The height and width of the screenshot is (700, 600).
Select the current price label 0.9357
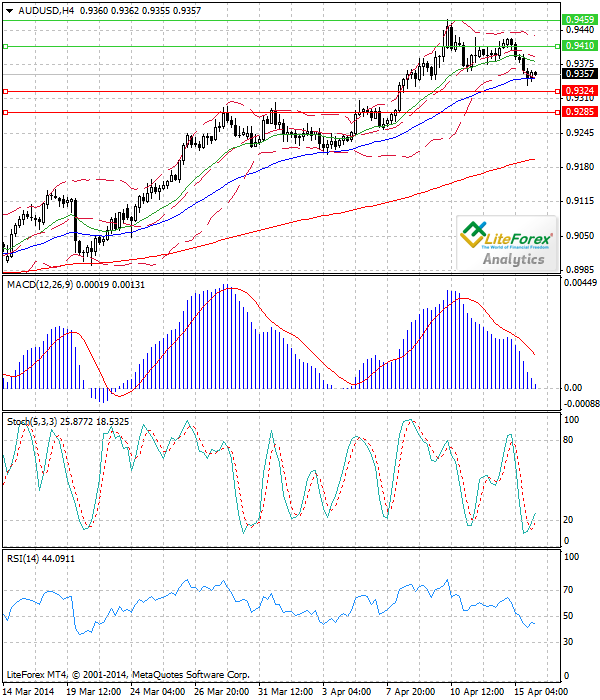(x=579, y=73)
